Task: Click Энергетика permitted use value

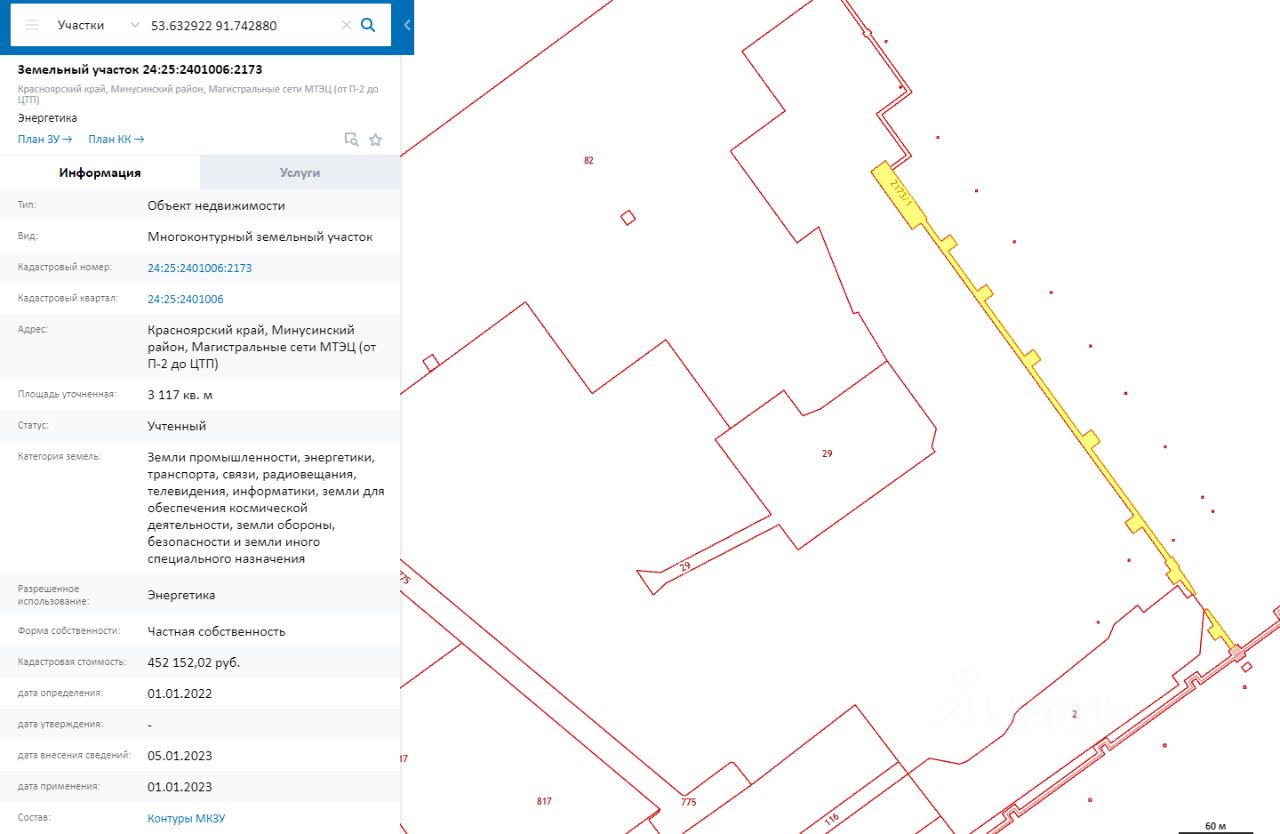Action: click(x=181, y=595)
